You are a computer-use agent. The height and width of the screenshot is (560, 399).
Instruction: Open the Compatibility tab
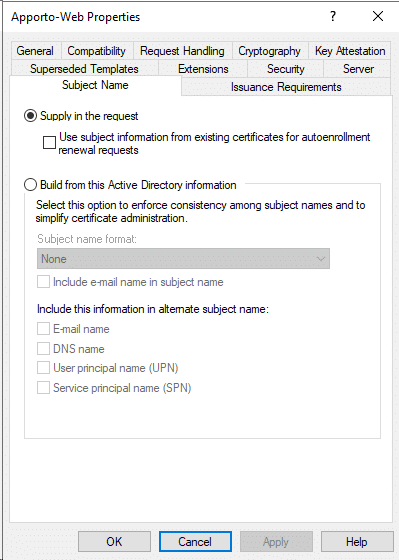(x=96, y=51)
